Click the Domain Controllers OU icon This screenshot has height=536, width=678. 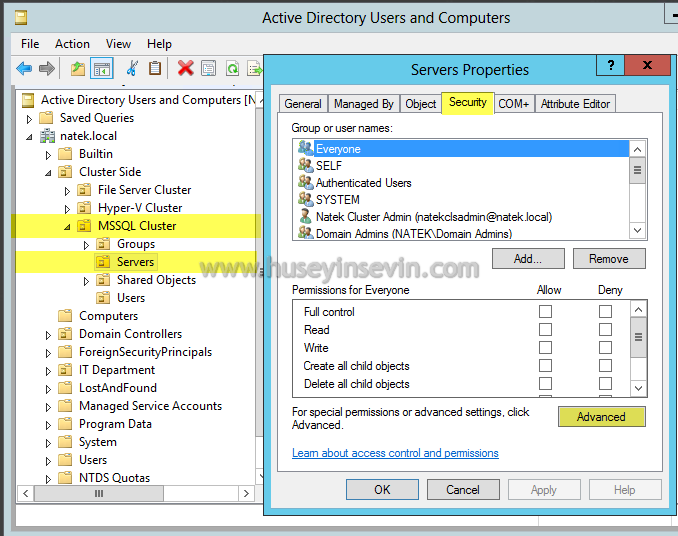[x=65, y=334]
